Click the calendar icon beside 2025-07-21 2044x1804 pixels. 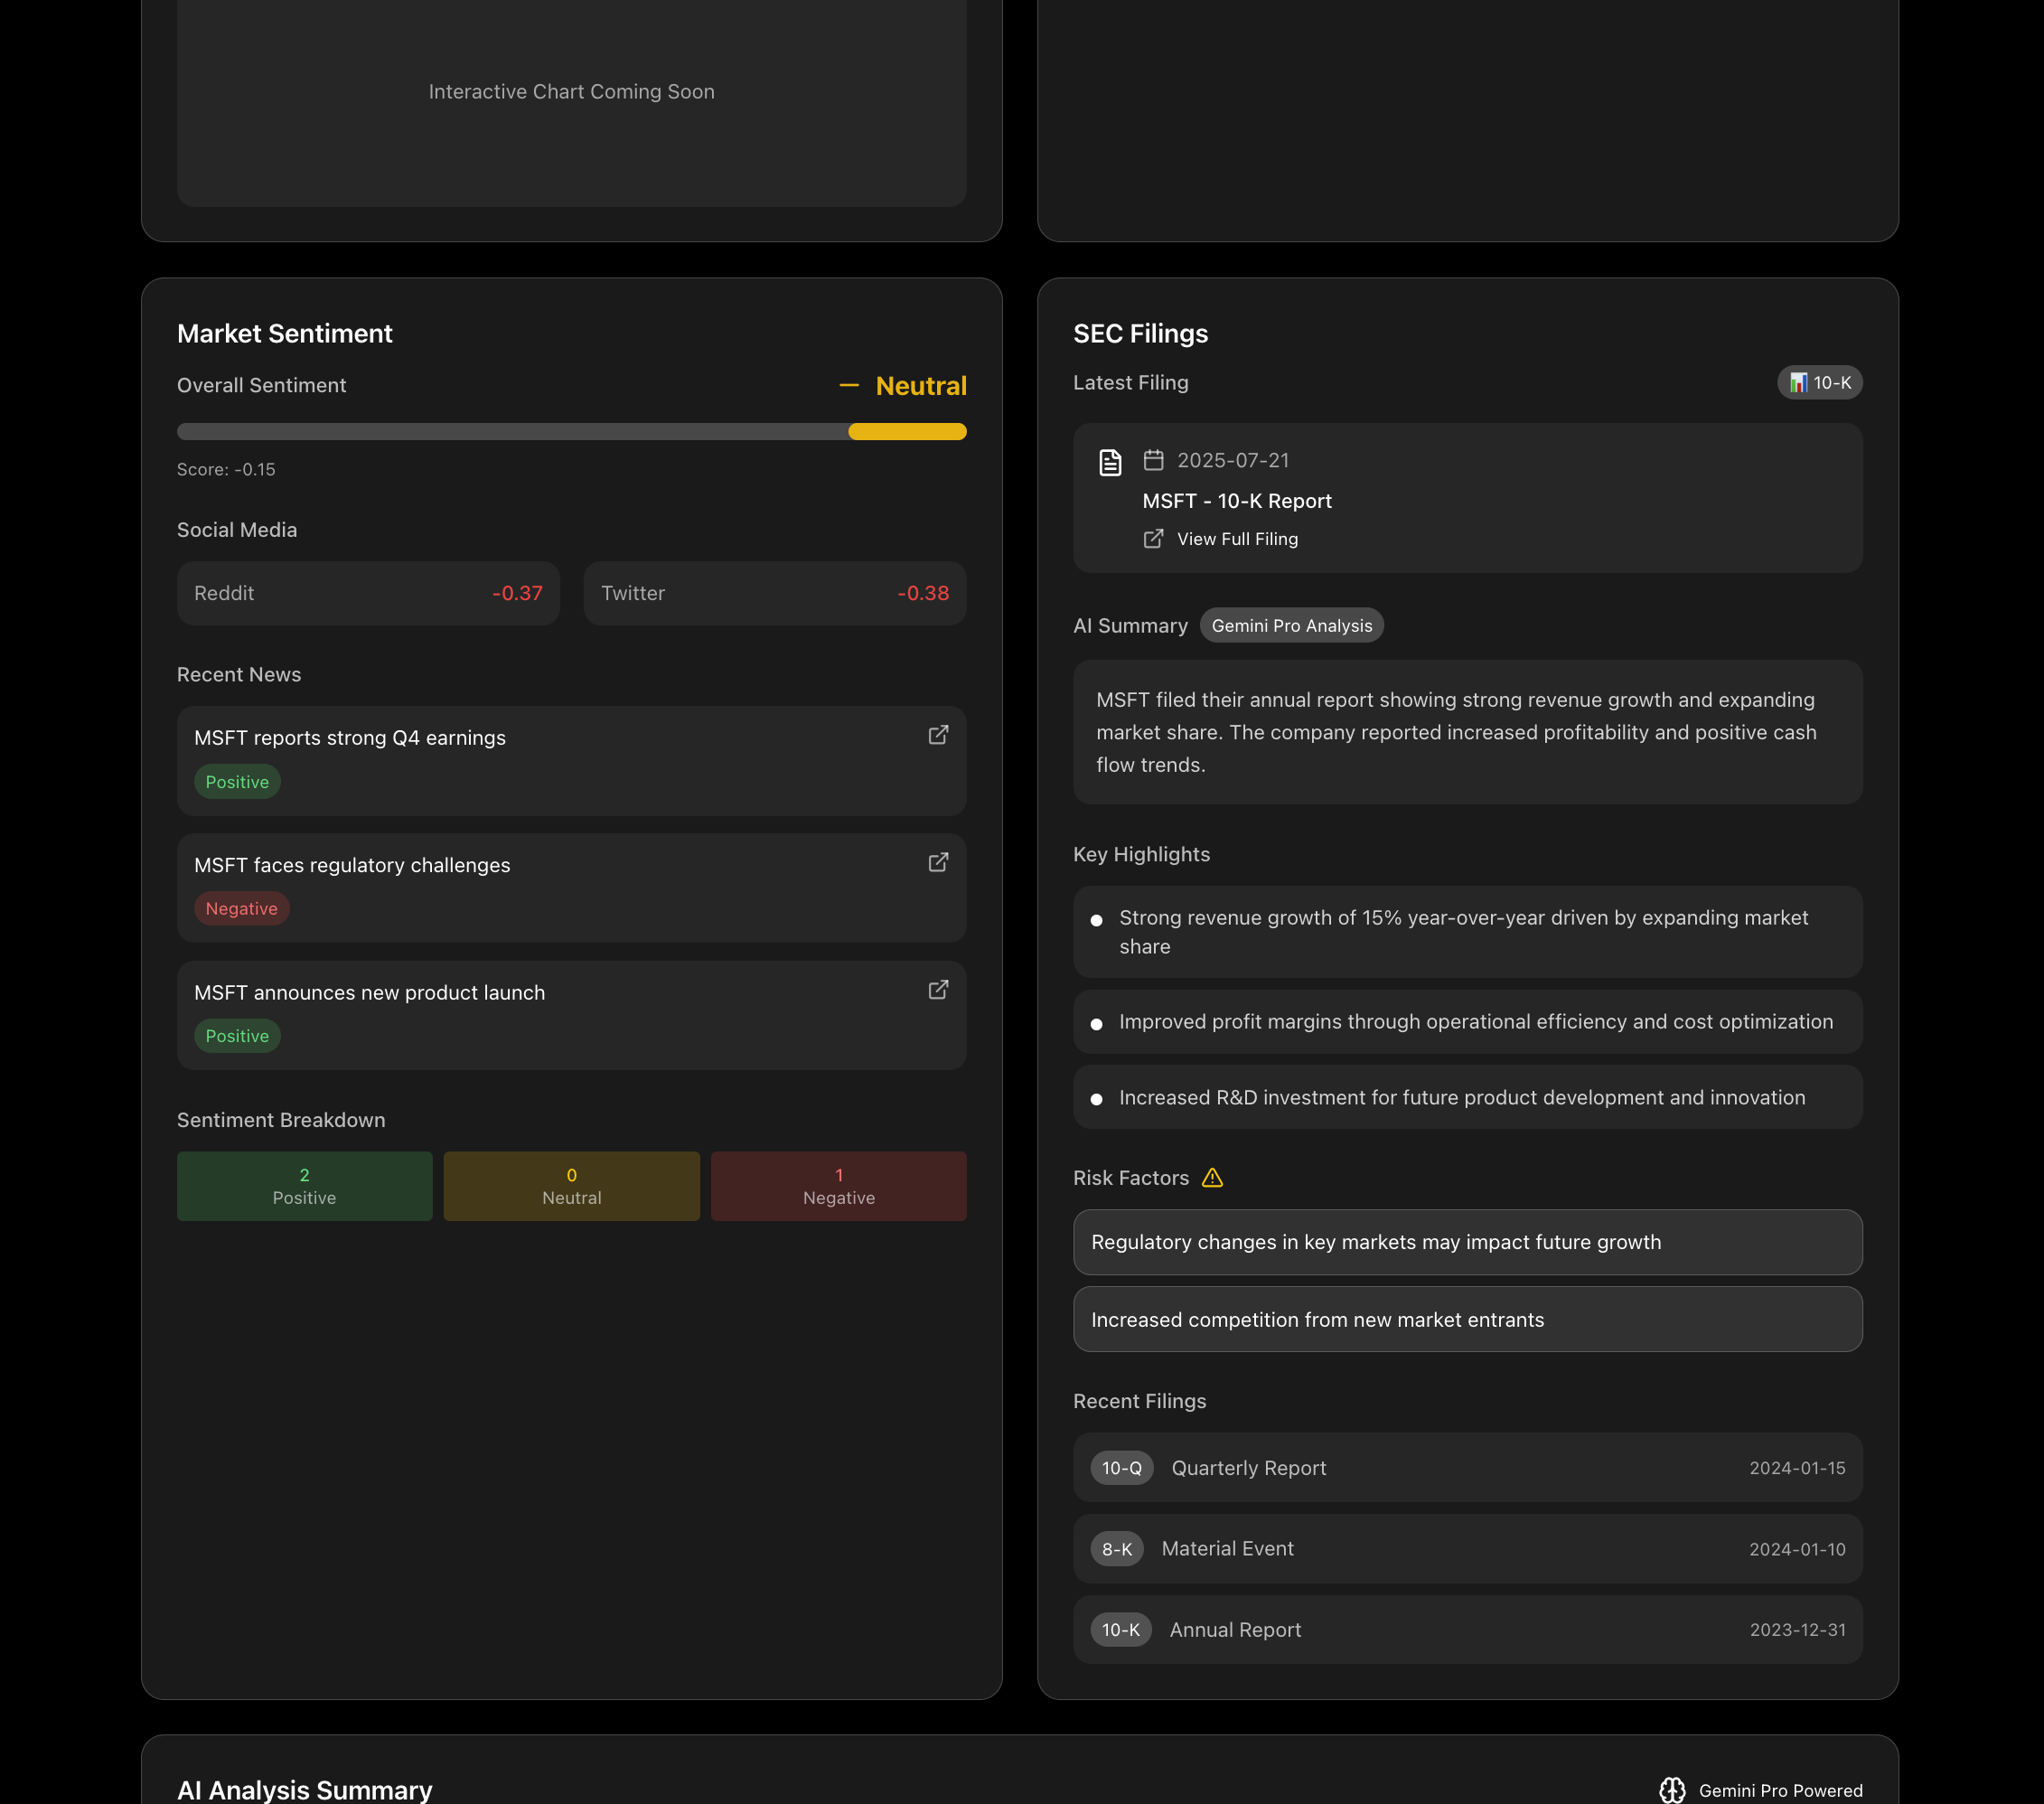point(1153,460)
